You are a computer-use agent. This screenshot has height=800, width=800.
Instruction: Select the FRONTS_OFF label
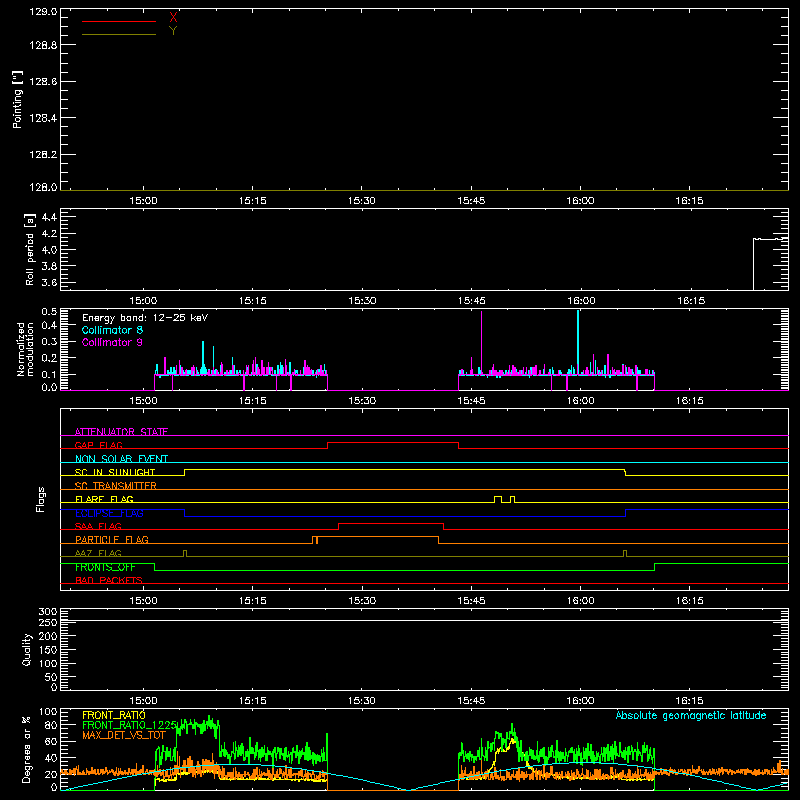point(105,567)
